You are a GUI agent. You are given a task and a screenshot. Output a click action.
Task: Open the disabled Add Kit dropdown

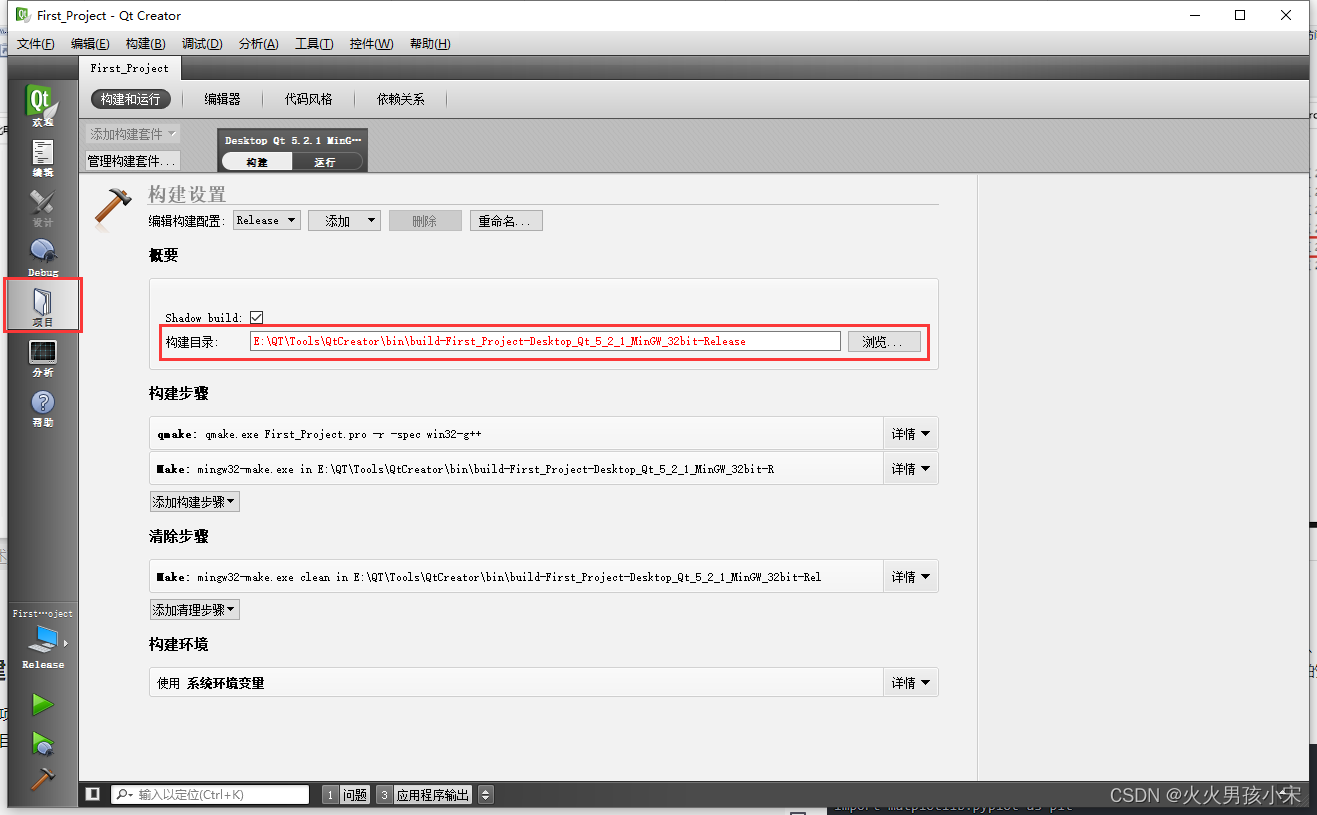click(x=133, y=134)
